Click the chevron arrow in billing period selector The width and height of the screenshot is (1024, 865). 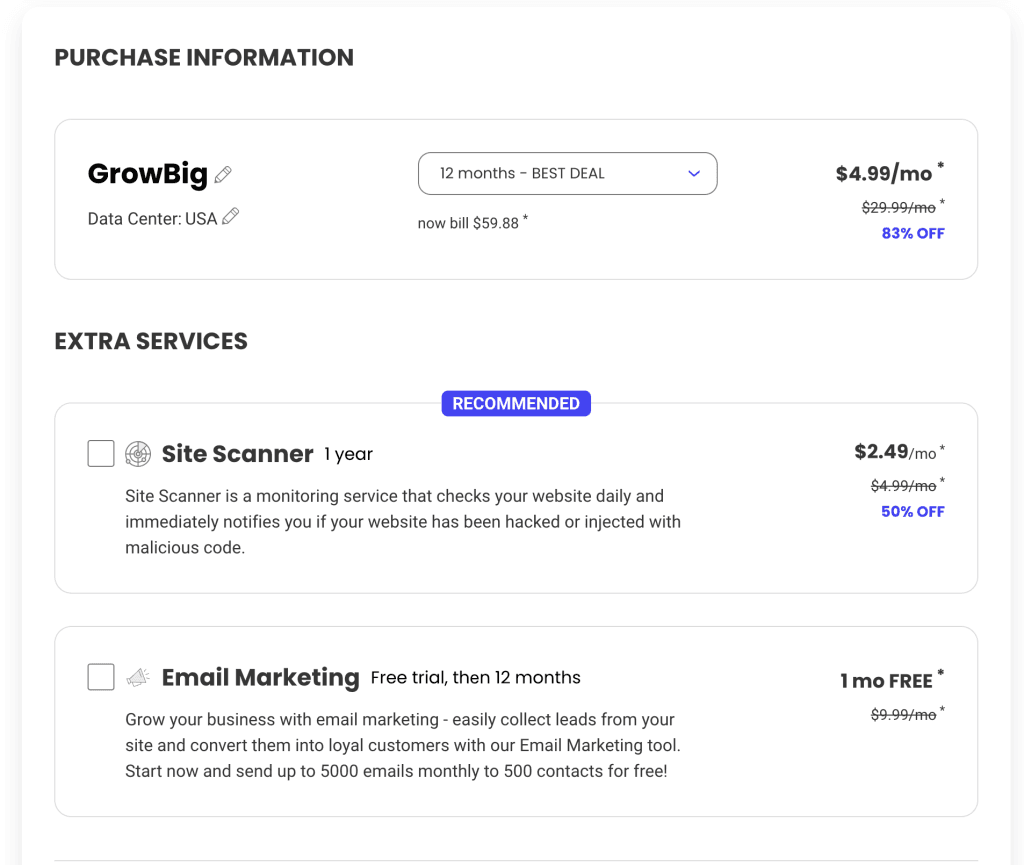pyautogui.click(x=694, y=174)
